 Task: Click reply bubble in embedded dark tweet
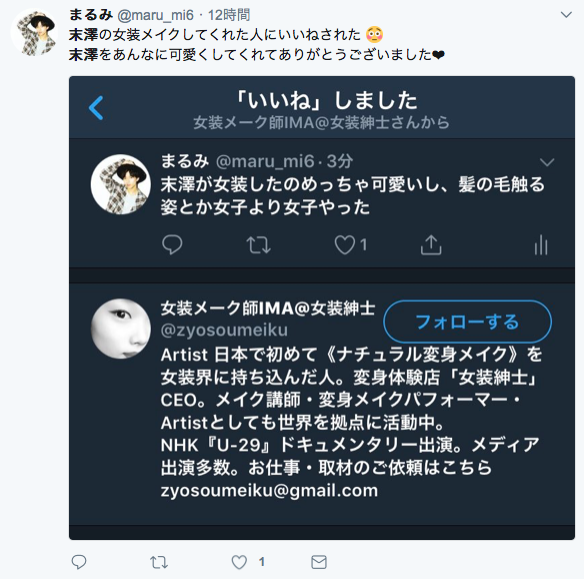[x=172, y=245]
